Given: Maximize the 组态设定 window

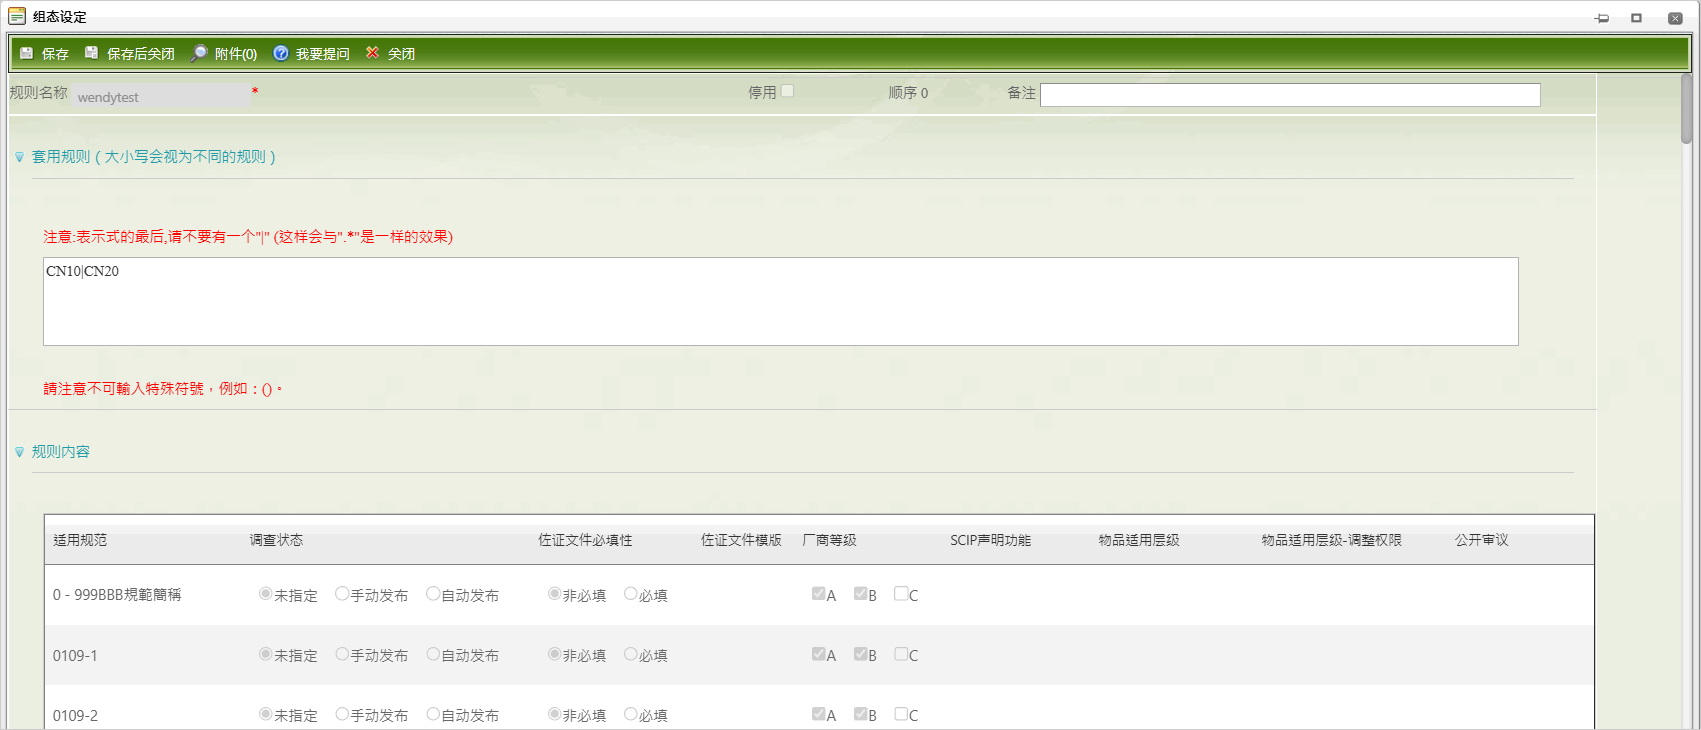Looking at the screenshot, I should tap(1637, 18).
